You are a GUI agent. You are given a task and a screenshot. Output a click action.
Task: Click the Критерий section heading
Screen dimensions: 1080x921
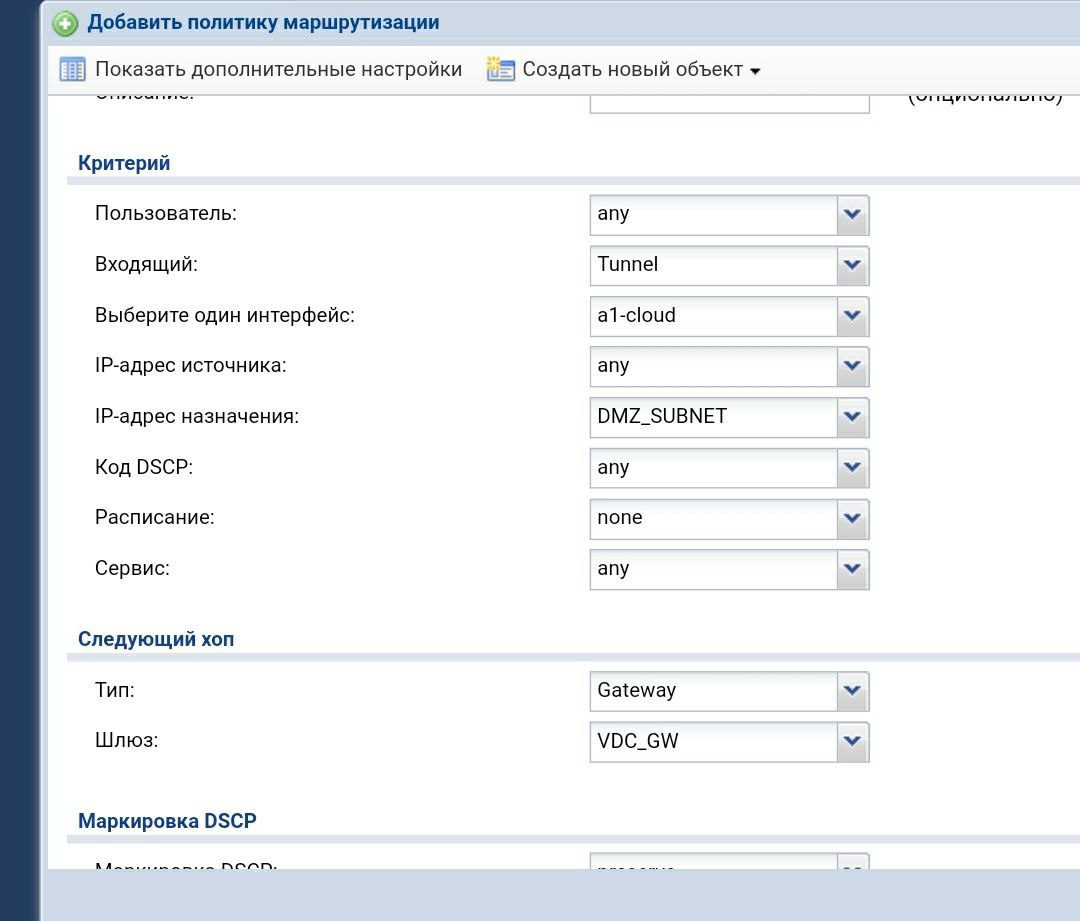click(124, 163)
